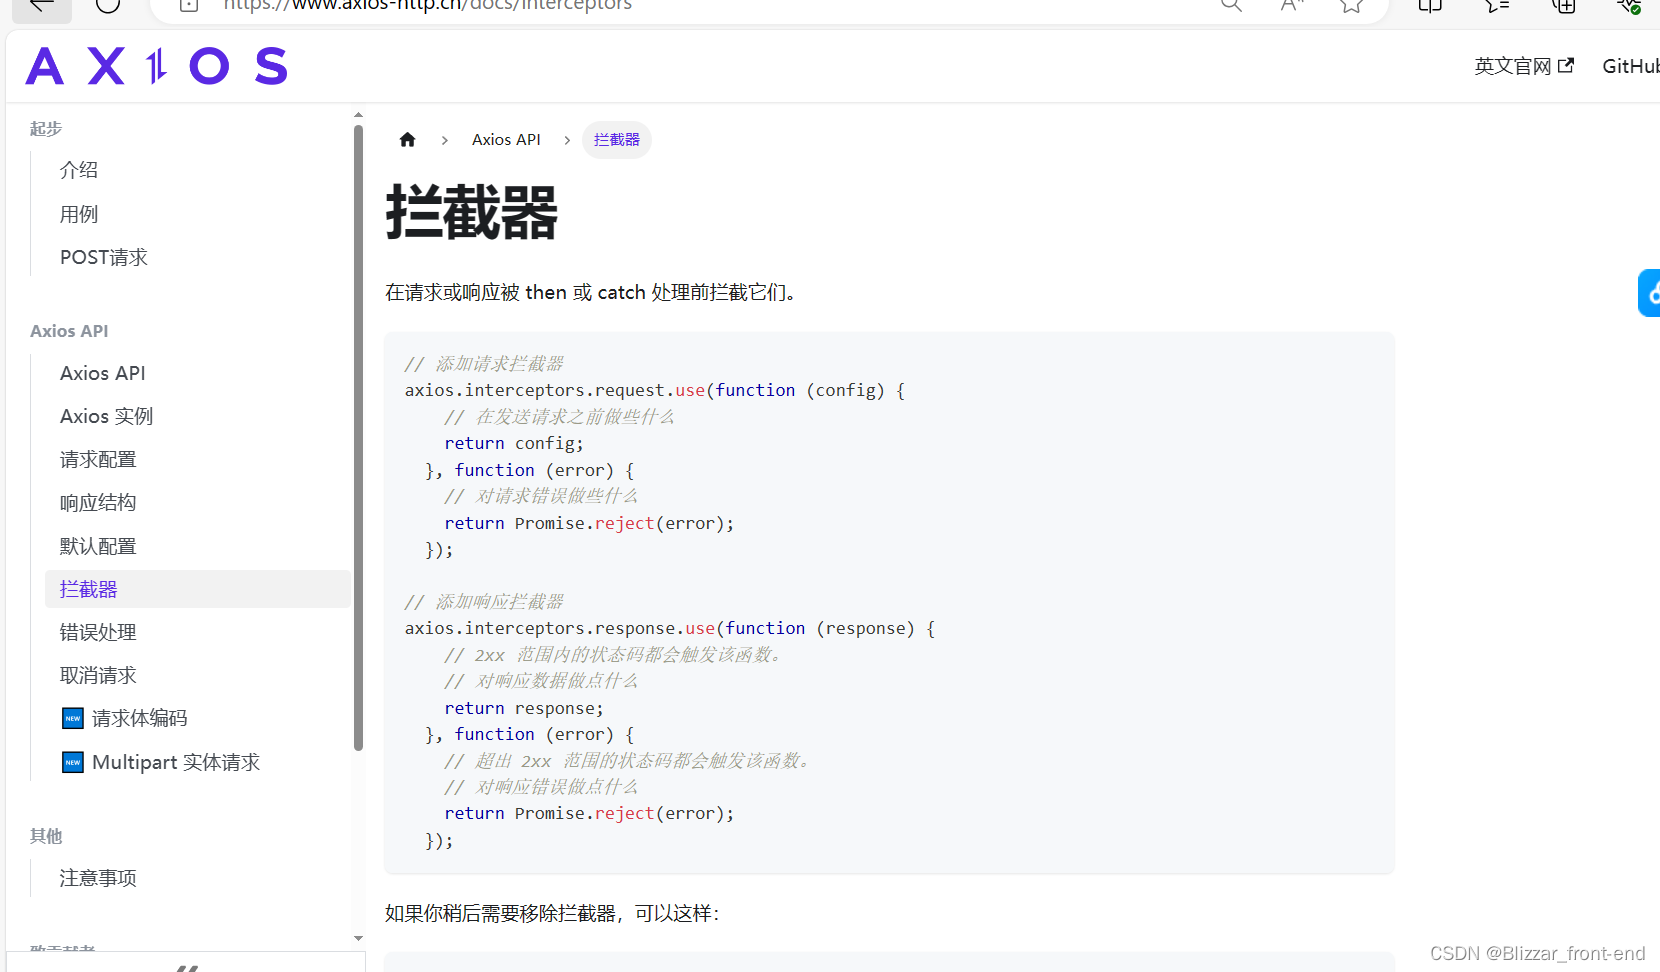The image size is (1660, 972).
Task: Click the sidebar scrollbar up arrow
Action: tap(358, 116)
